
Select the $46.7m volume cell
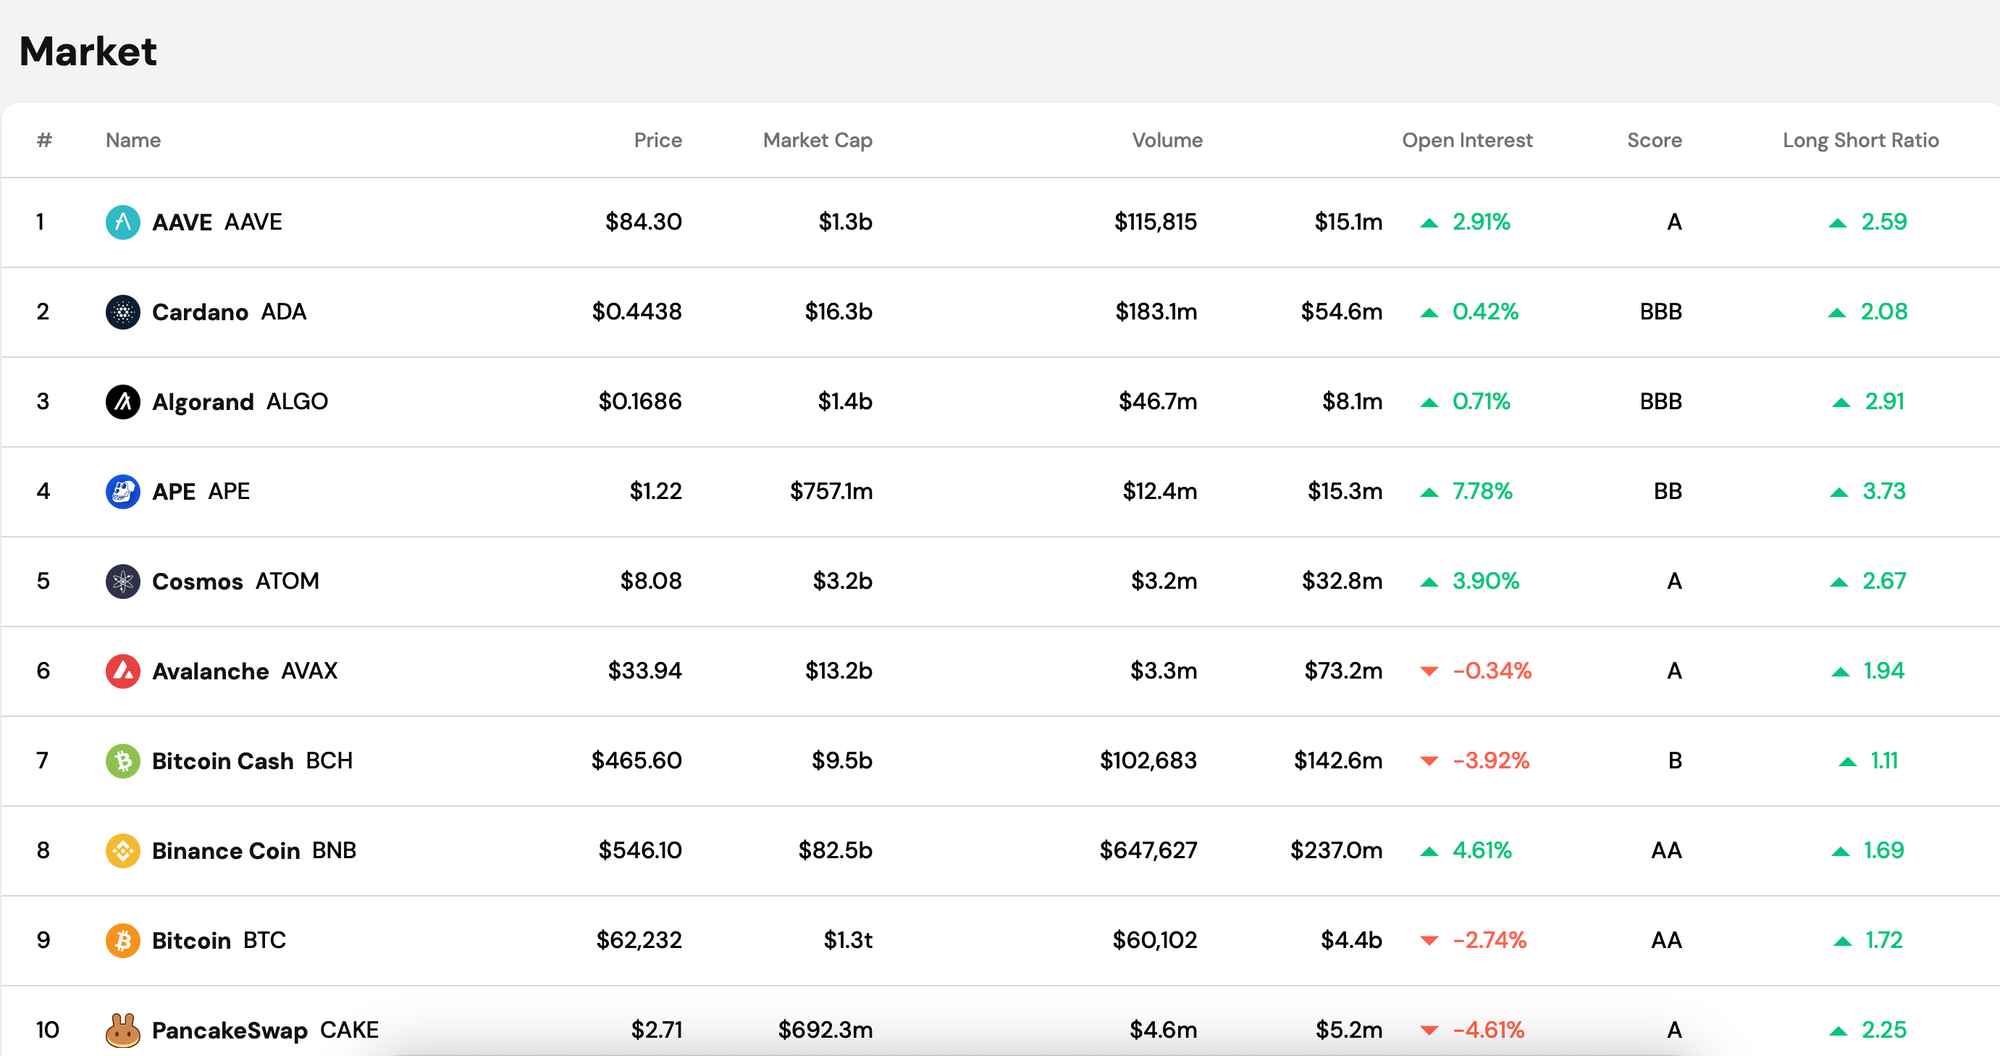(1158, 402)
